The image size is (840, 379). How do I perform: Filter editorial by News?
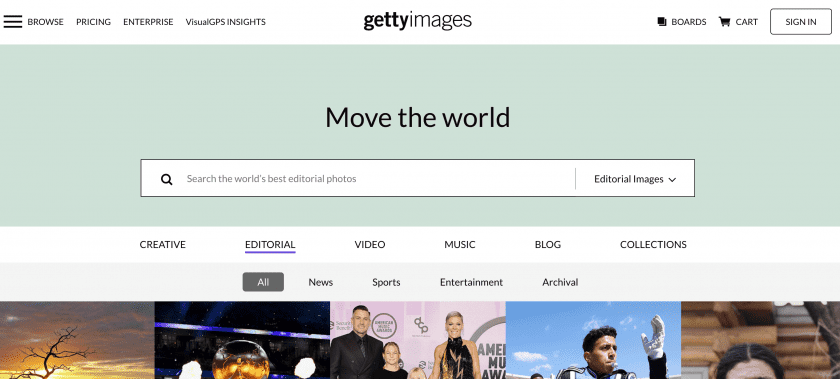[320, 282]
